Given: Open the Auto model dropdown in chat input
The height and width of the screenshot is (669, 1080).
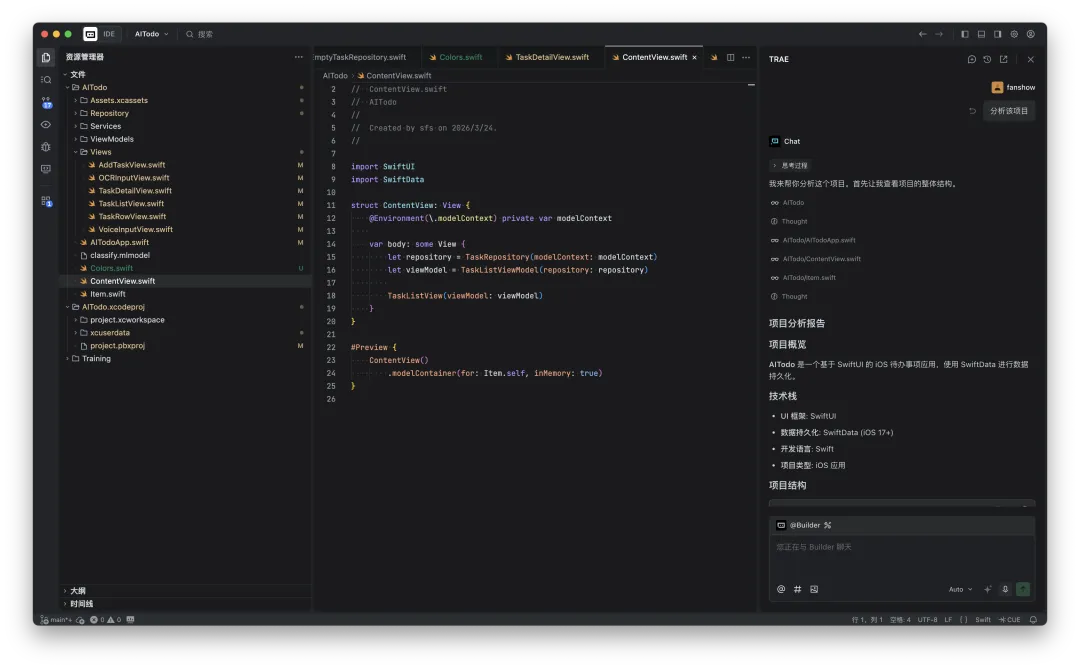Looking at the screenshot, I should (x=960, y=589).
